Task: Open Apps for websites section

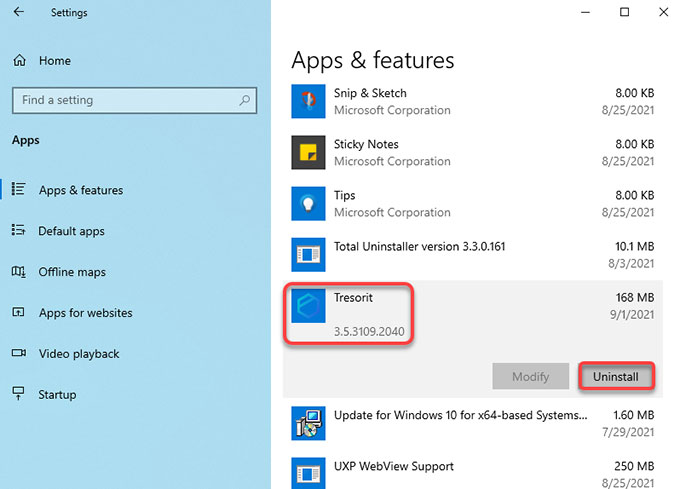Action: point(85,313)
